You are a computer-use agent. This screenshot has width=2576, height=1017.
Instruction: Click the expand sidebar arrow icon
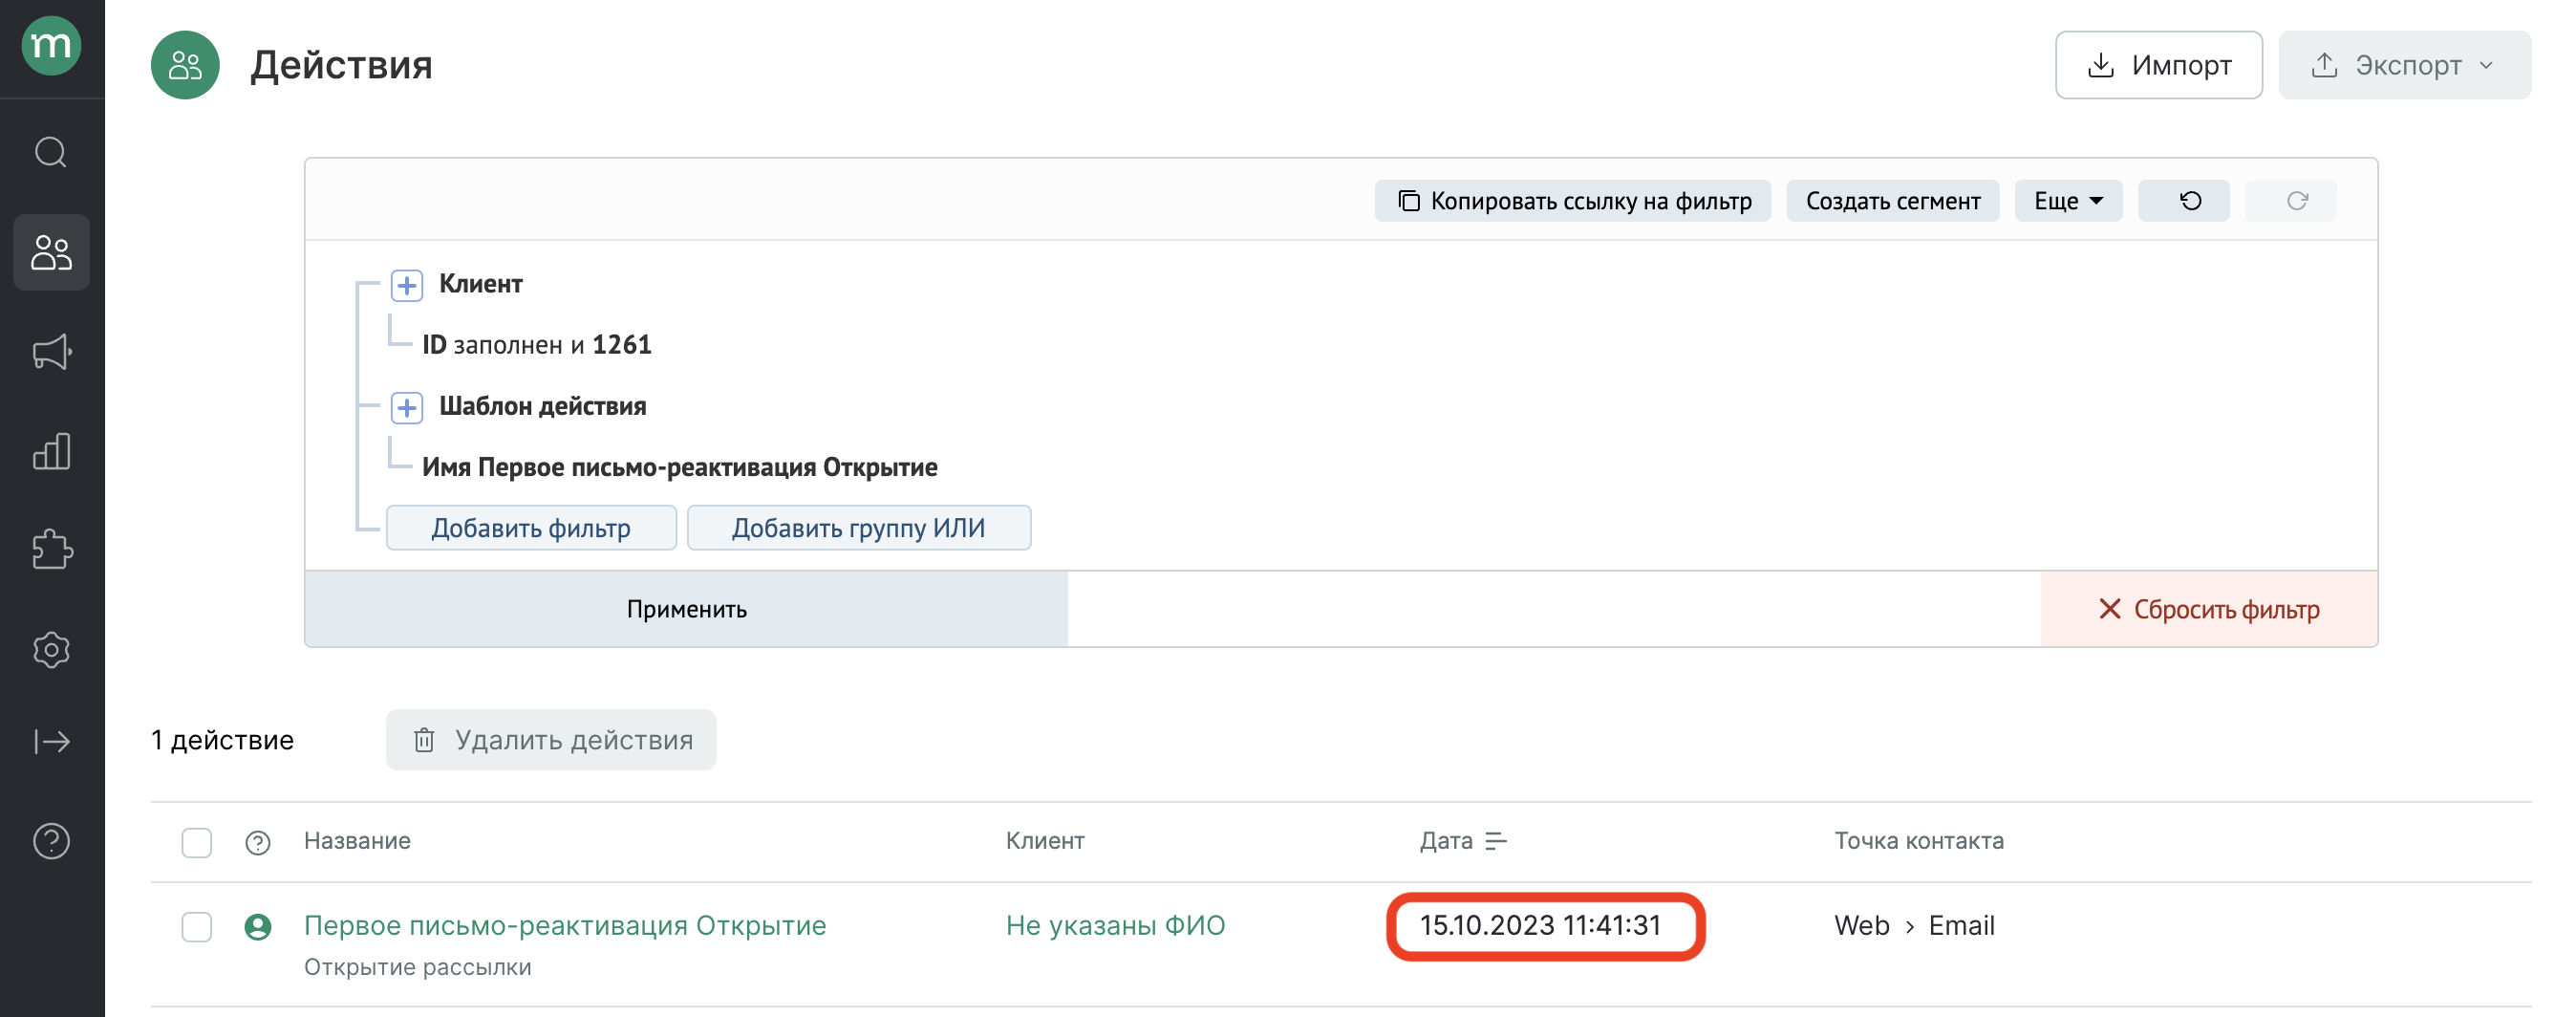[51, 741]
